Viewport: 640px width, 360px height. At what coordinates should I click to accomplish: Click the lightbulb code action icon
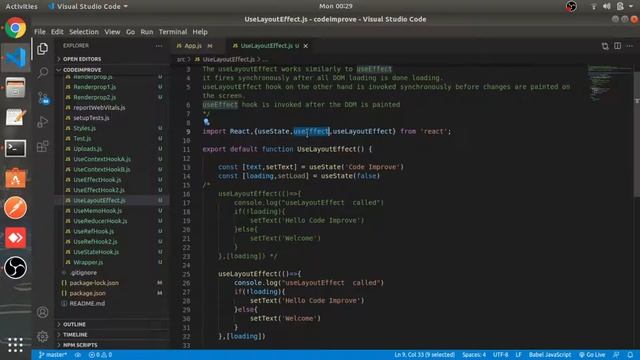[207, 122]
